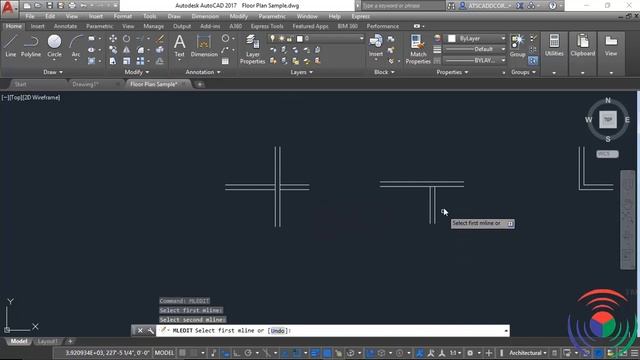The width and height of the screenshot is (640, 360).
Task: Click the Help question mark icon
Action: coord(552,6)
